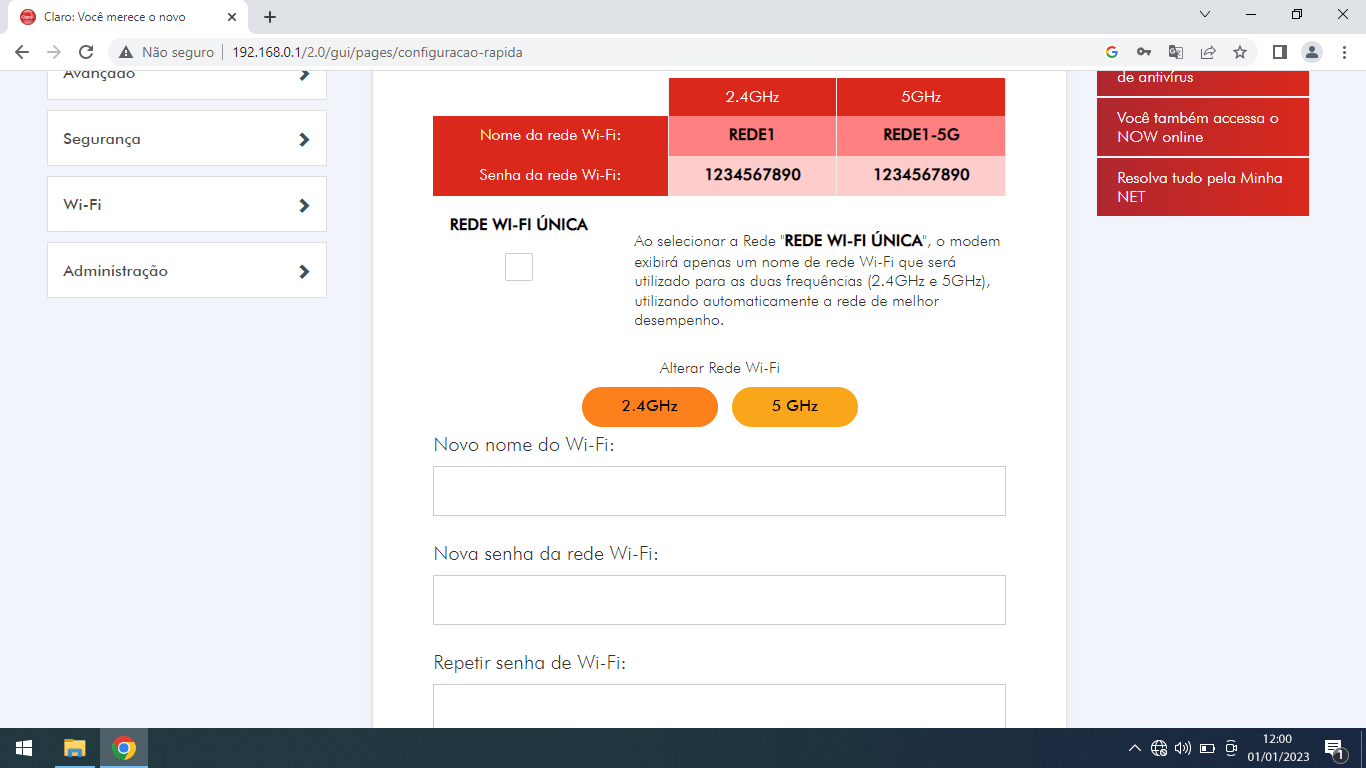Focus the 'Novo nome do Wi-Fi' field

coord(719,491)
